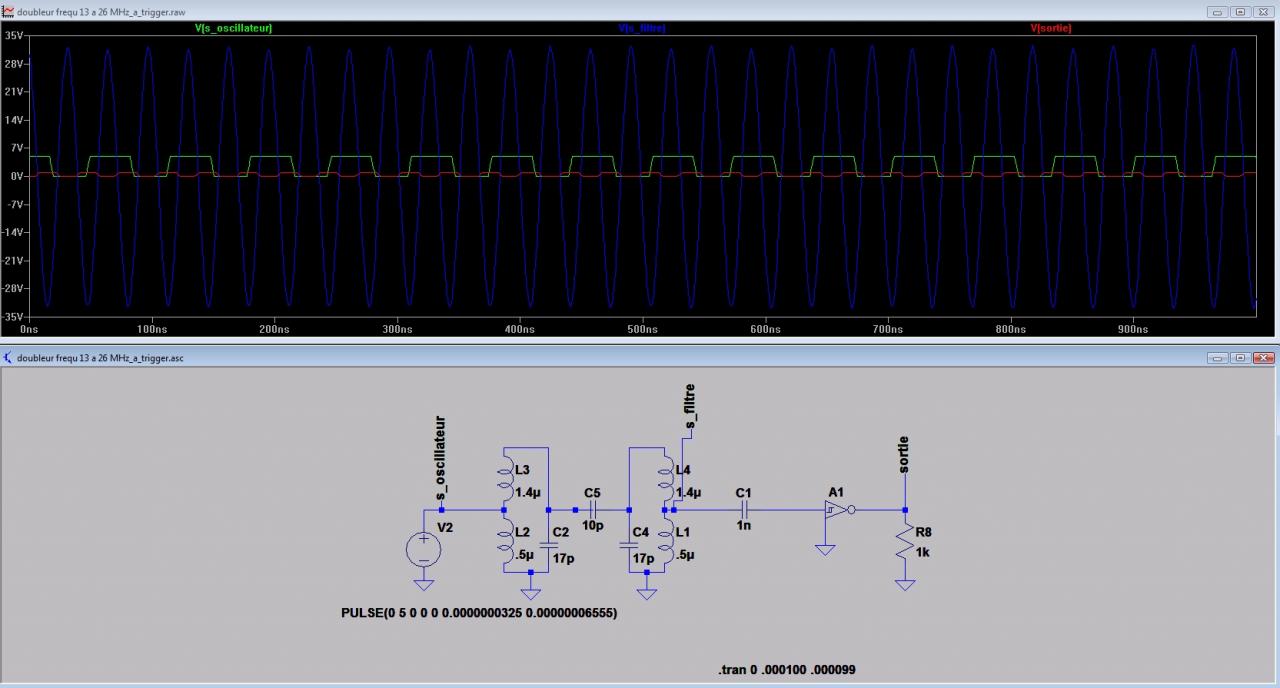Close the .raw waveform window

[x=1263, y=11]
